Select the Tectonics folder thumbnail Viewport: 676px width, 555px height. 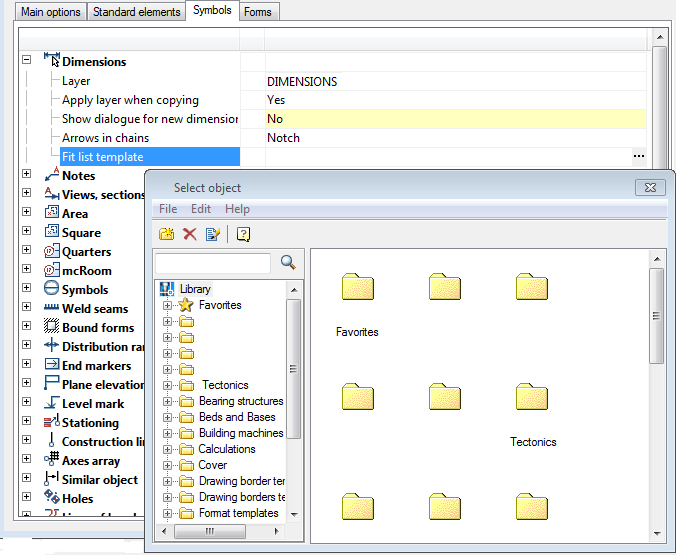tap(532, 397)
